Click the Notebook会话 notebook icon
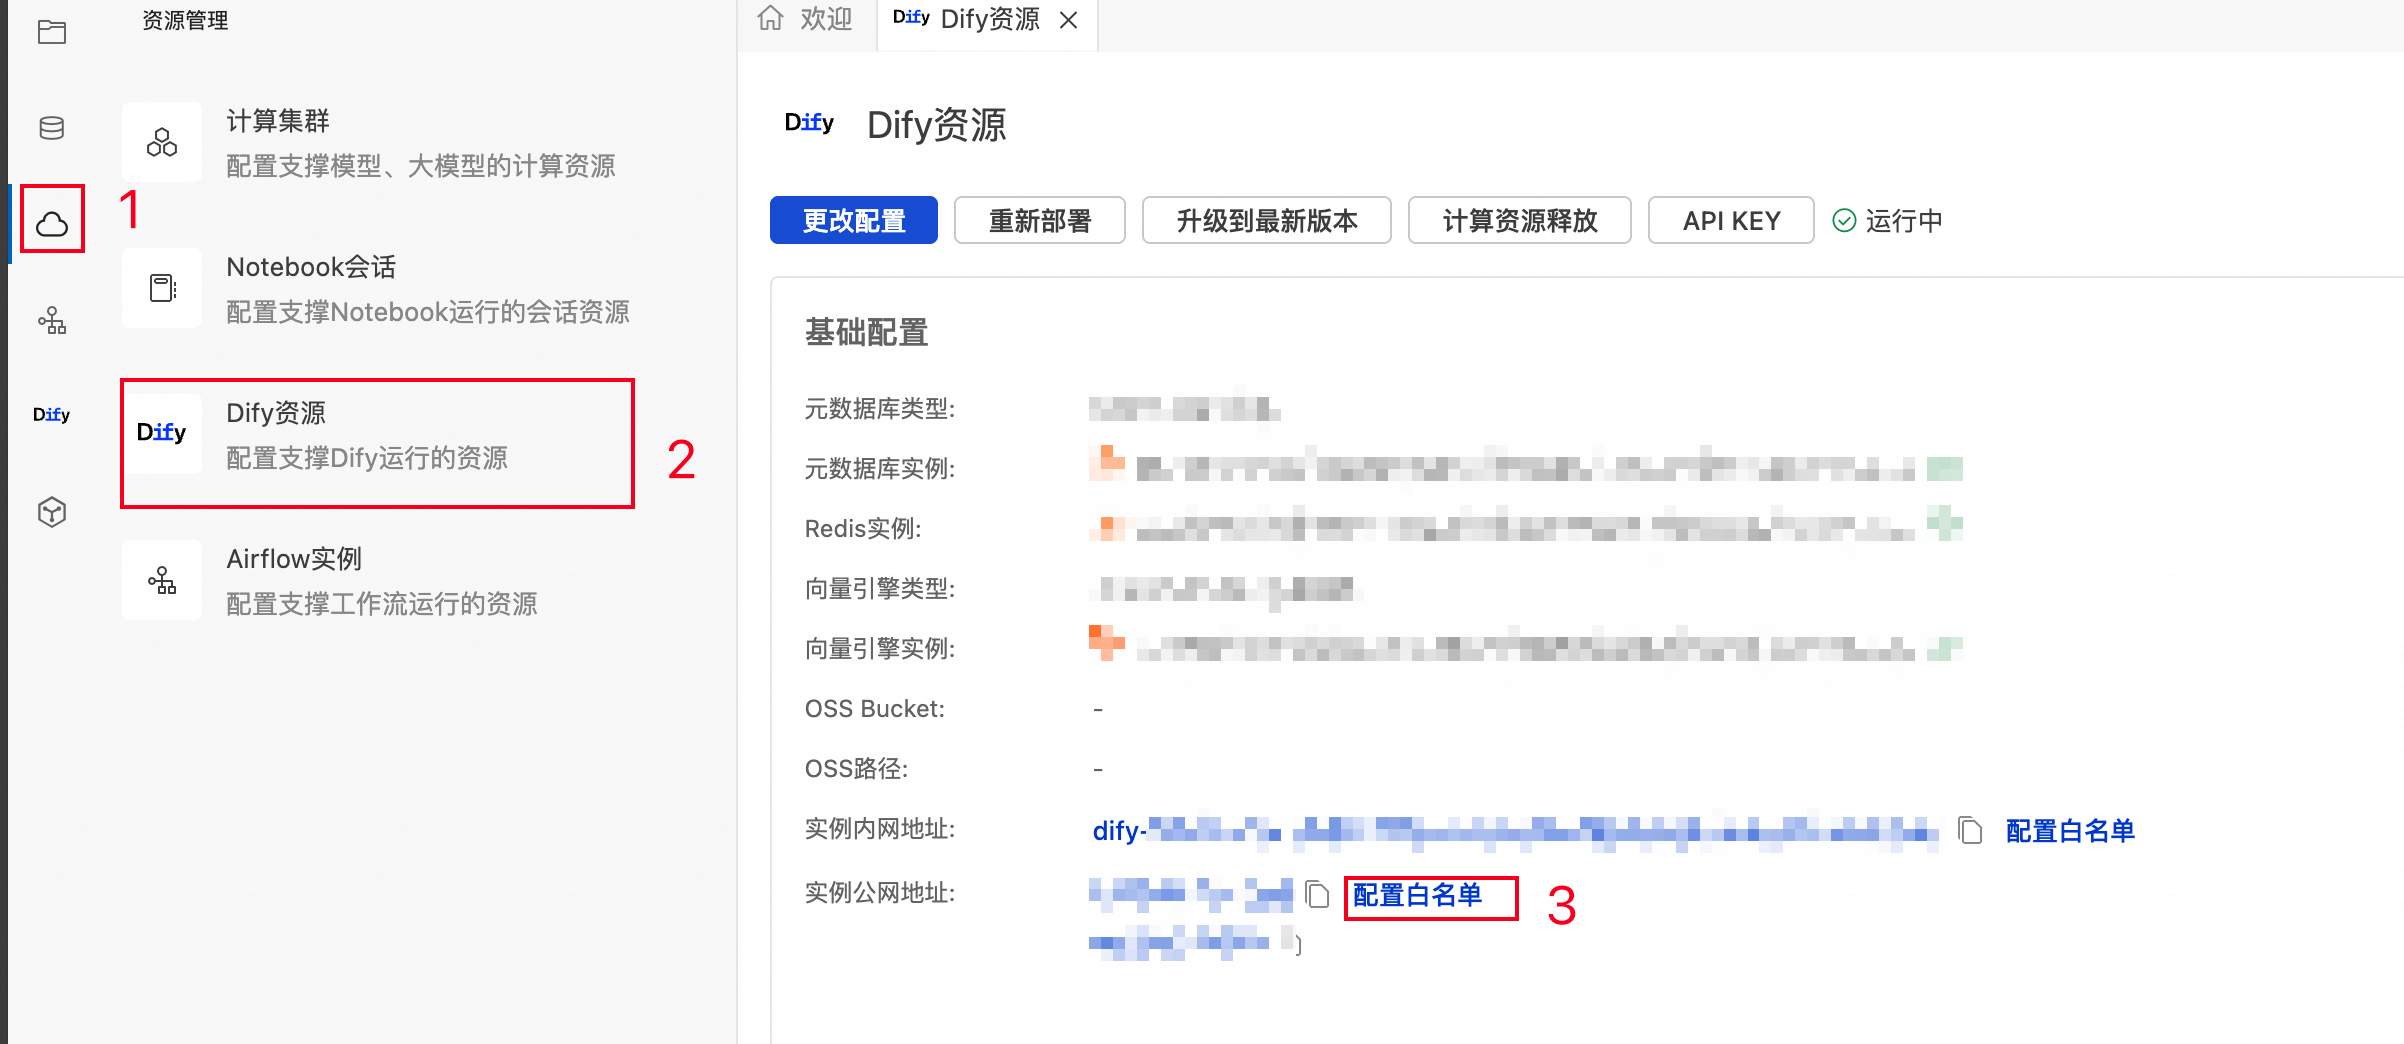Image resolution: width=2404 pixels, height=1044 pixels. pos(162,288)
